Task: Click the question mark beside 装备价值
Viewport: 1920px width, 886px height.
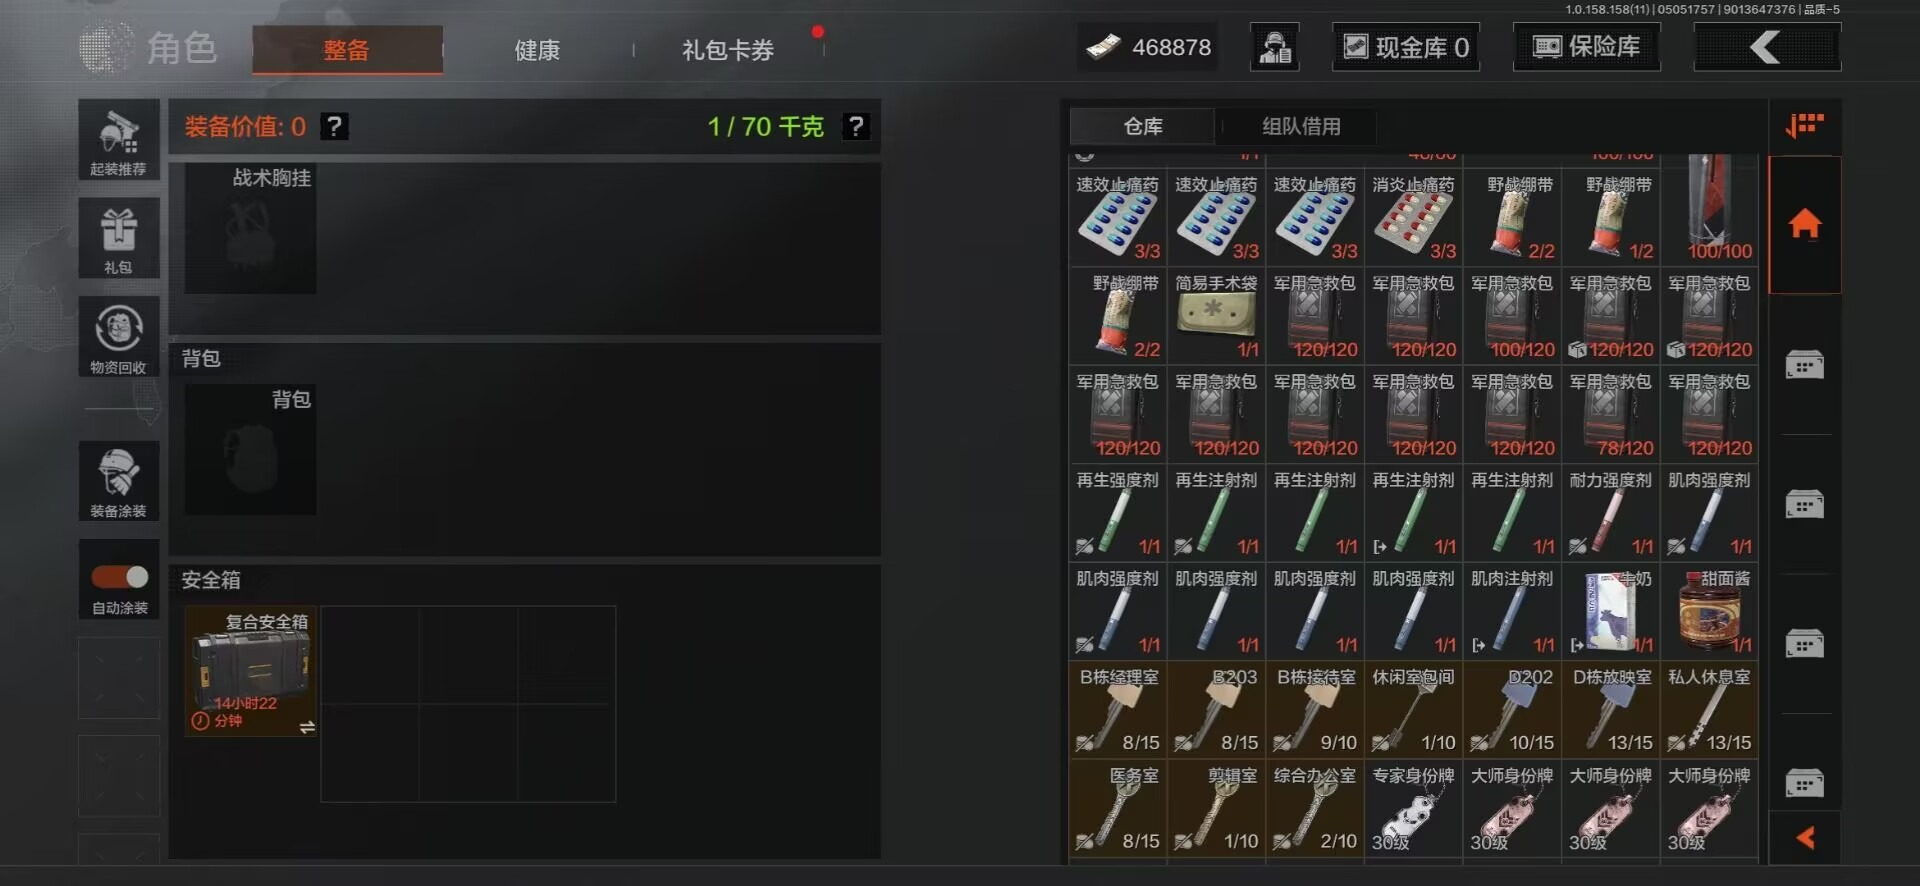Action: [x=335, y=126]
